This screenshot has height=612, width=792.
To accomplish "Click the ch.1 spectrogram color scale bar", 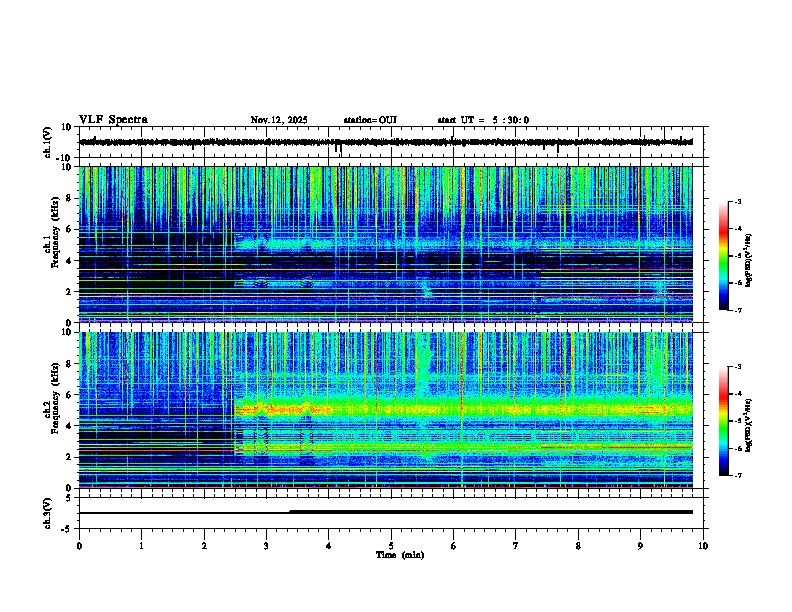I will click(723, 256).
